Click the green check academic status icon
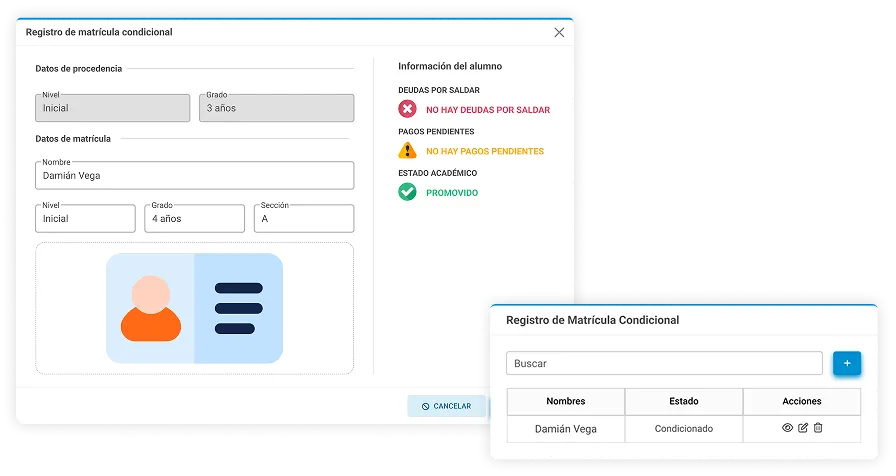This screenshot has height=476, width=896. click(x=407, y=192)
